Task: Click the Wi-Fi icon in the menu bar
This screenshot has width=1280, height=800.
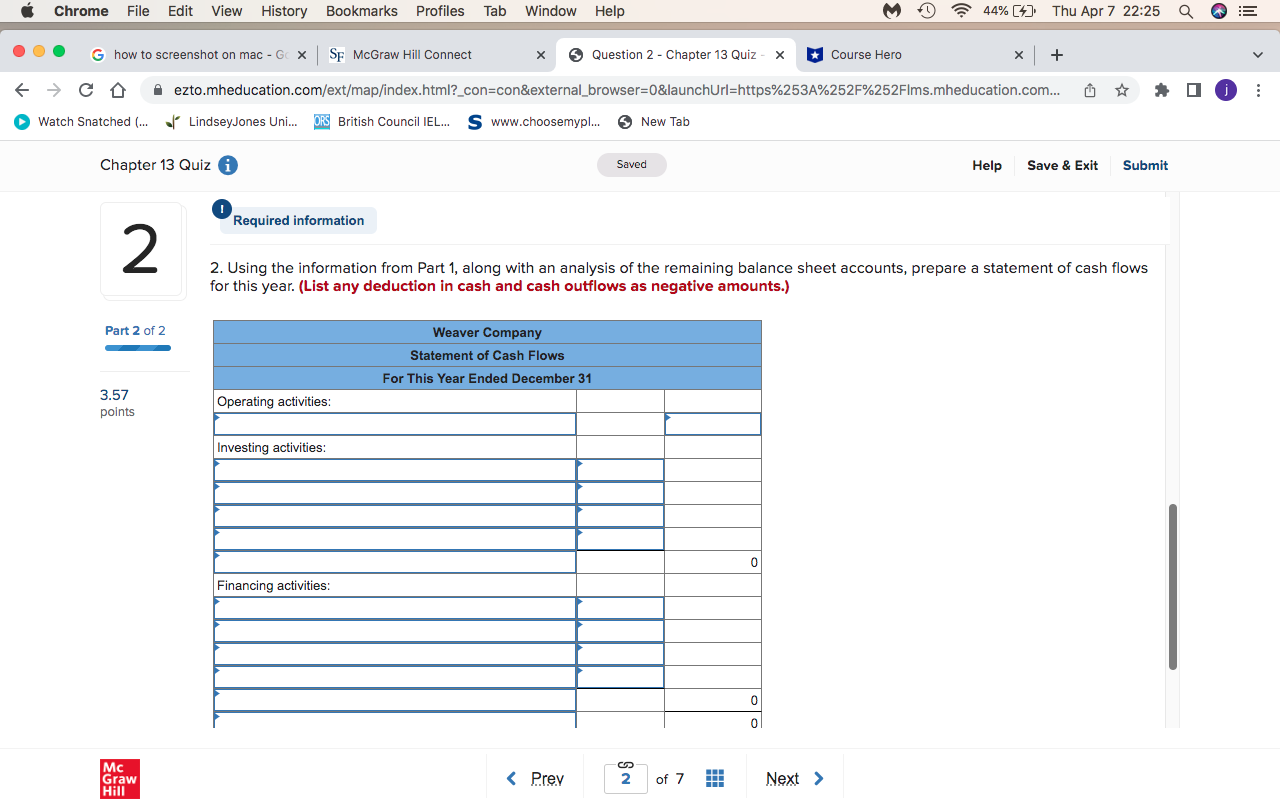Action: [959, 11]
